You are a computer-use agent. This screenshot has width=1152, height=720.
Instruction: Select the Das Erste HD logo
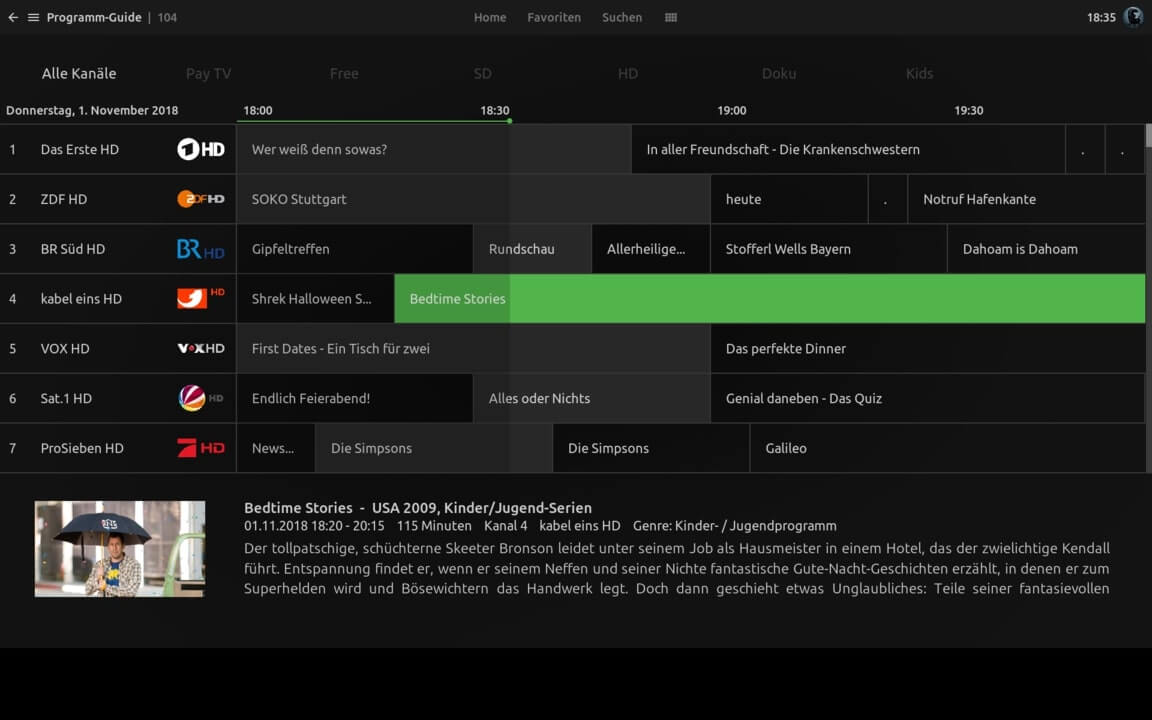point(201,149)
